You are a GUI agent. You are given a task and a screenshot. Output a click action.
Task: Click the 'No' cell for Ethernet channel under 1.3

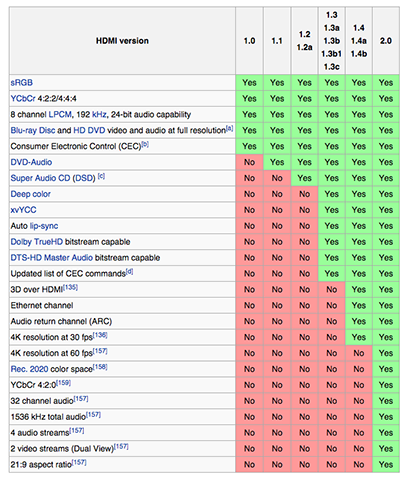tap(332, 305)
